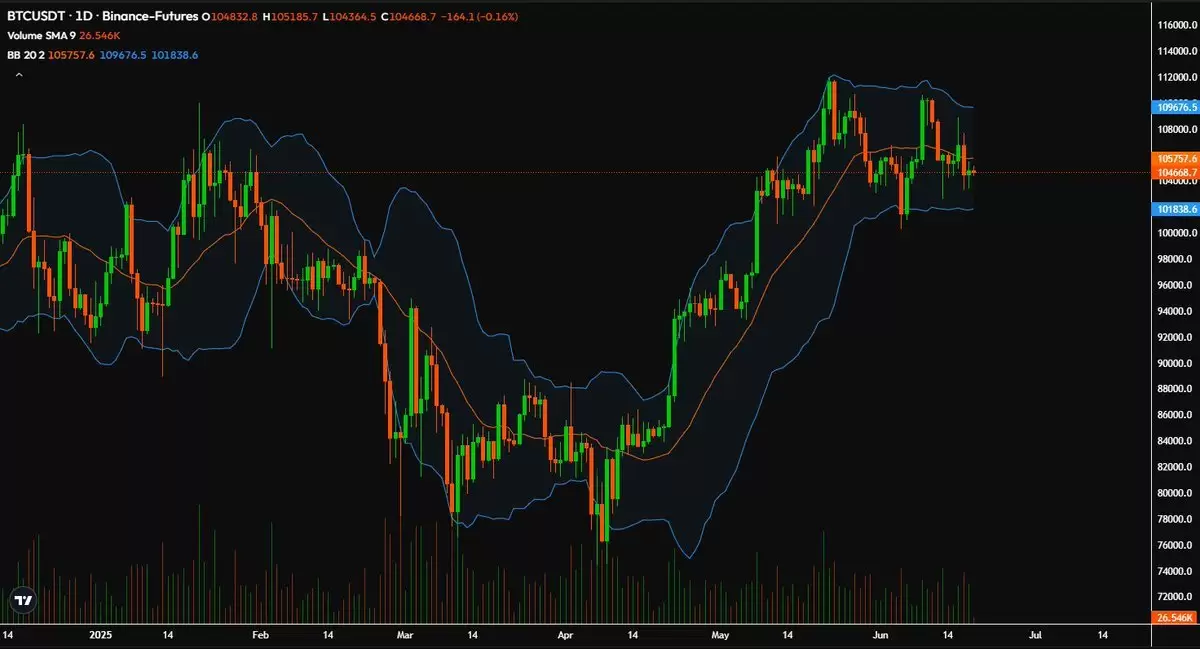The image size is (1200, 649).
Task: Click the Apr label on time axis
Action: click(565, 635)
